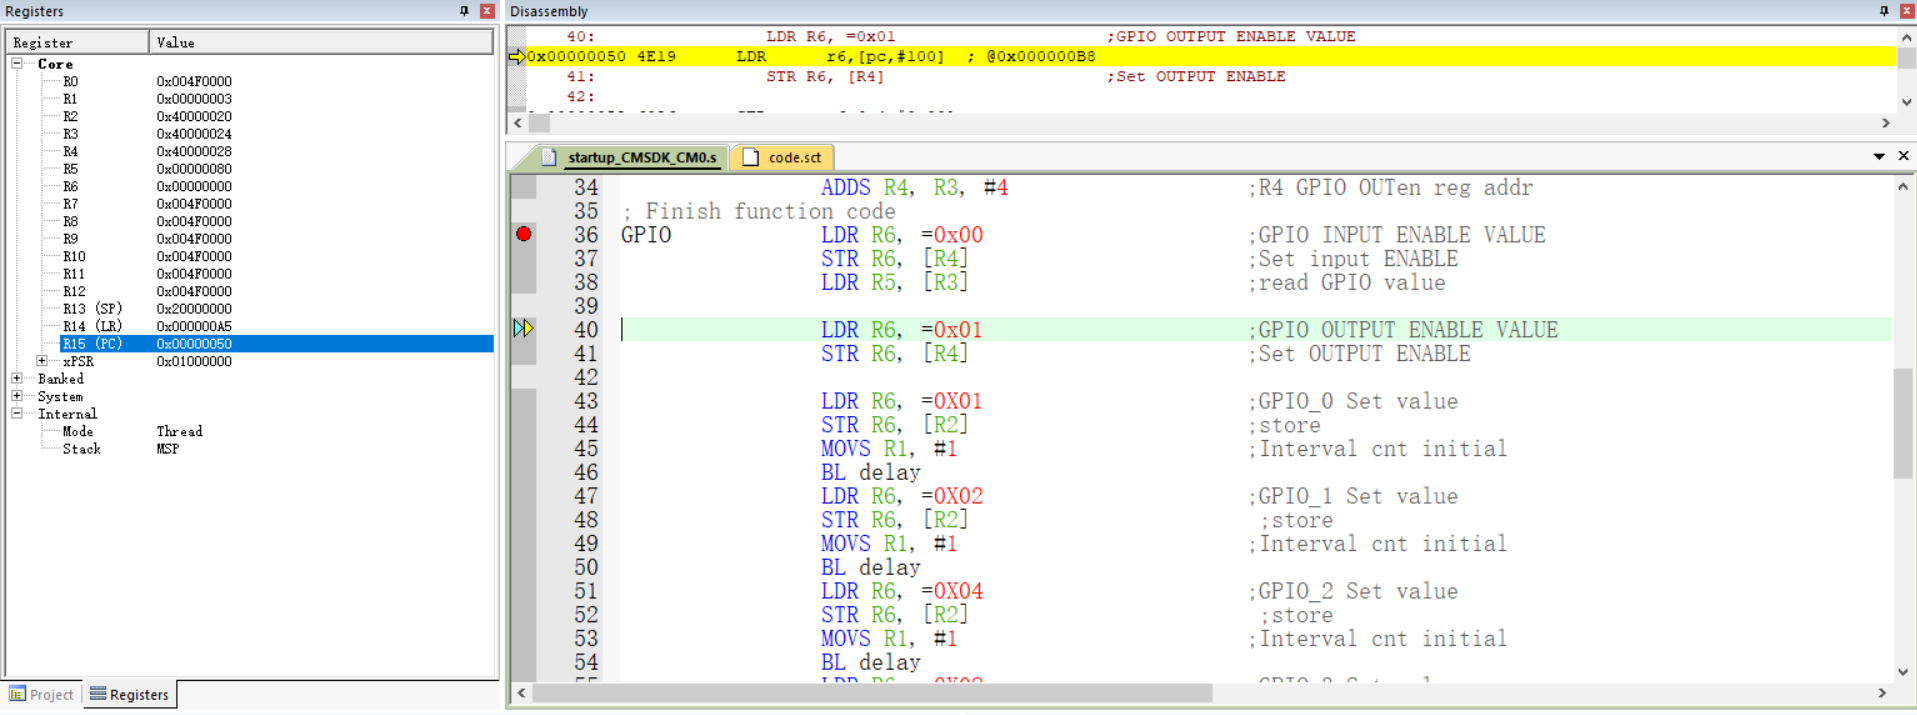Open the Project panel tab
The image size is (1917, 715).
[x=42, y=694]
